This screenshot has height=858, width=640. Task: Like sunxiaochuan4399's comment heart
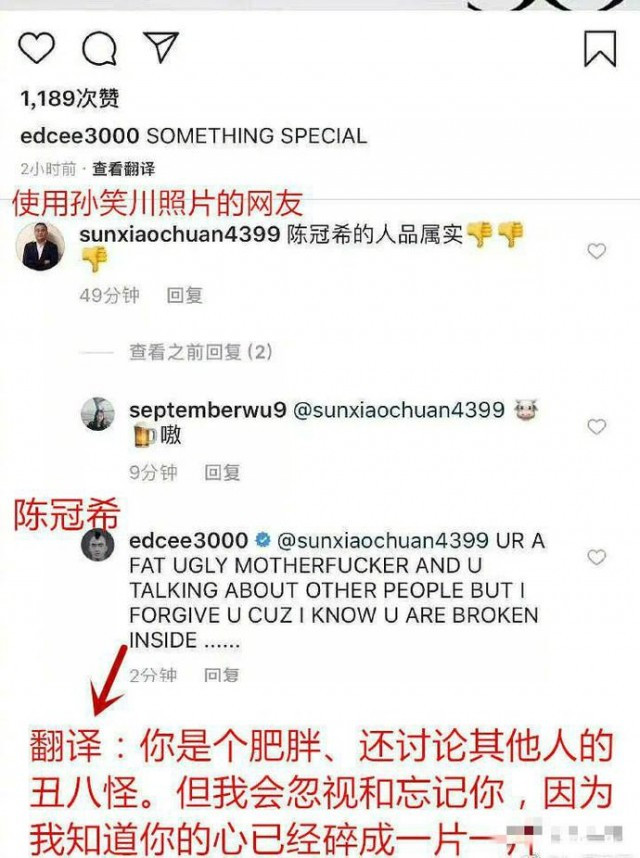[x=596, y=251]
